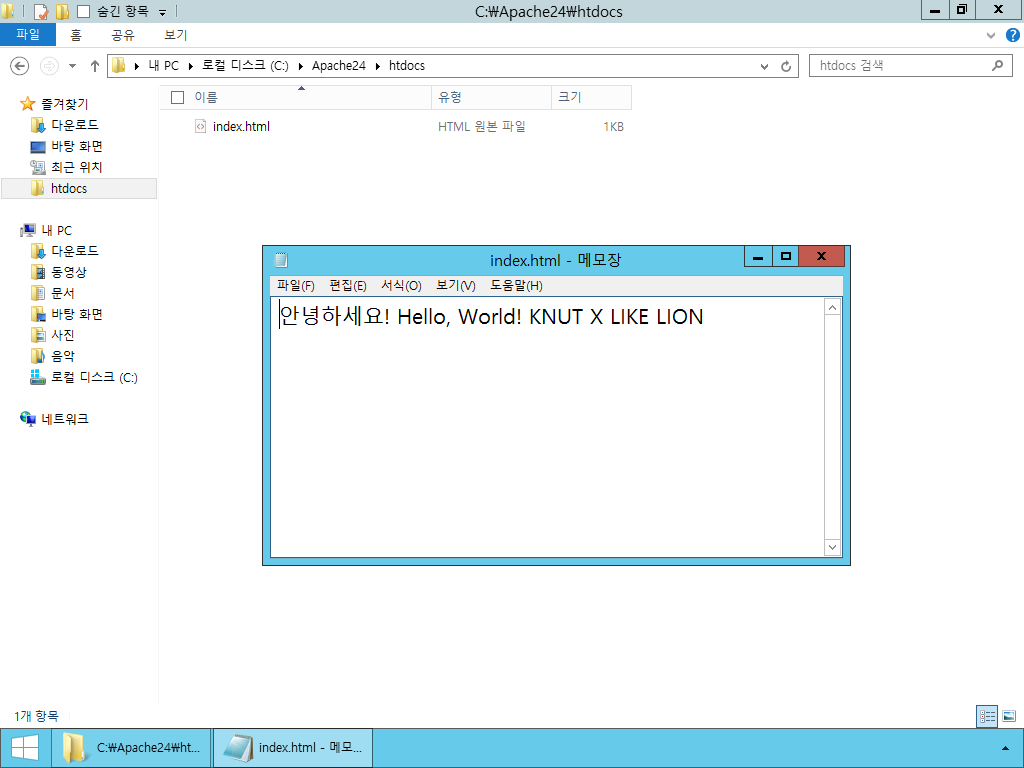This screenshot has height=768, width=1024.
Task: Click the htdocs breadcrumb in address bar
Action: click(407, 65)
